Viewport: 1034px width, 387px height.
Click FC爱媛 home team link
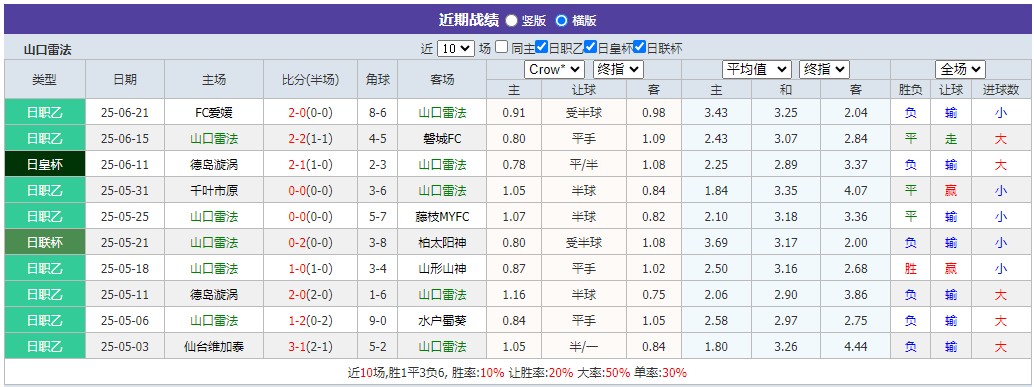click(x=214, y=113)
